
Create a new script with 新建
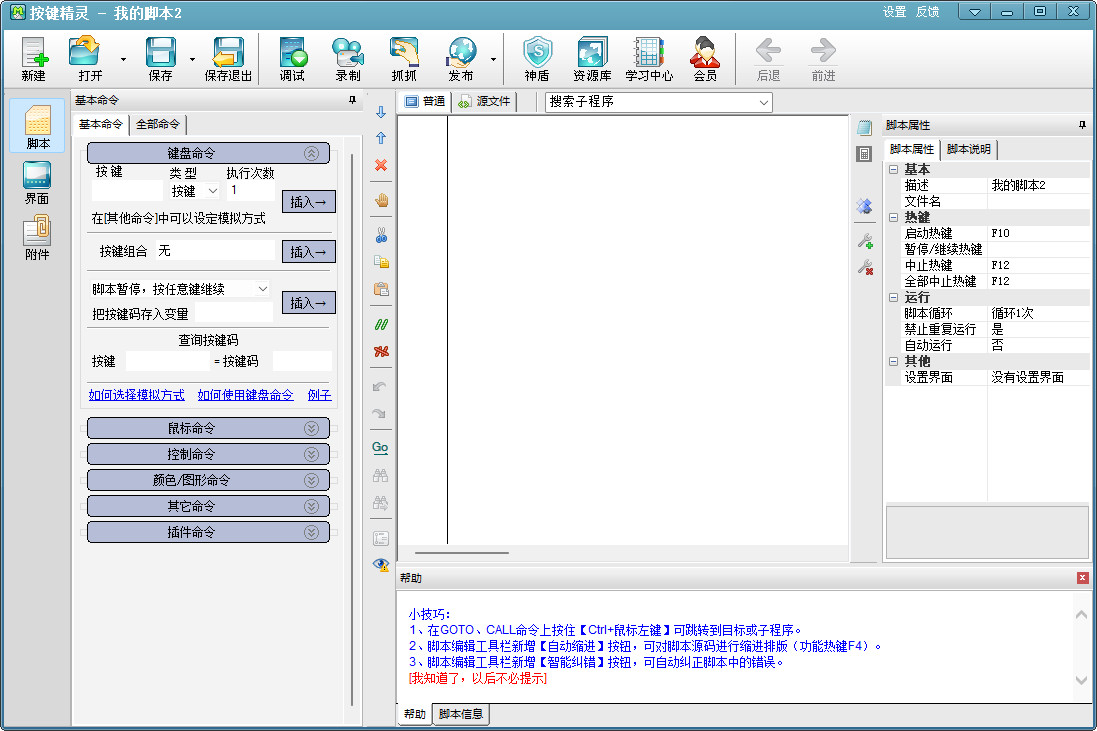[x=34, y=58]
